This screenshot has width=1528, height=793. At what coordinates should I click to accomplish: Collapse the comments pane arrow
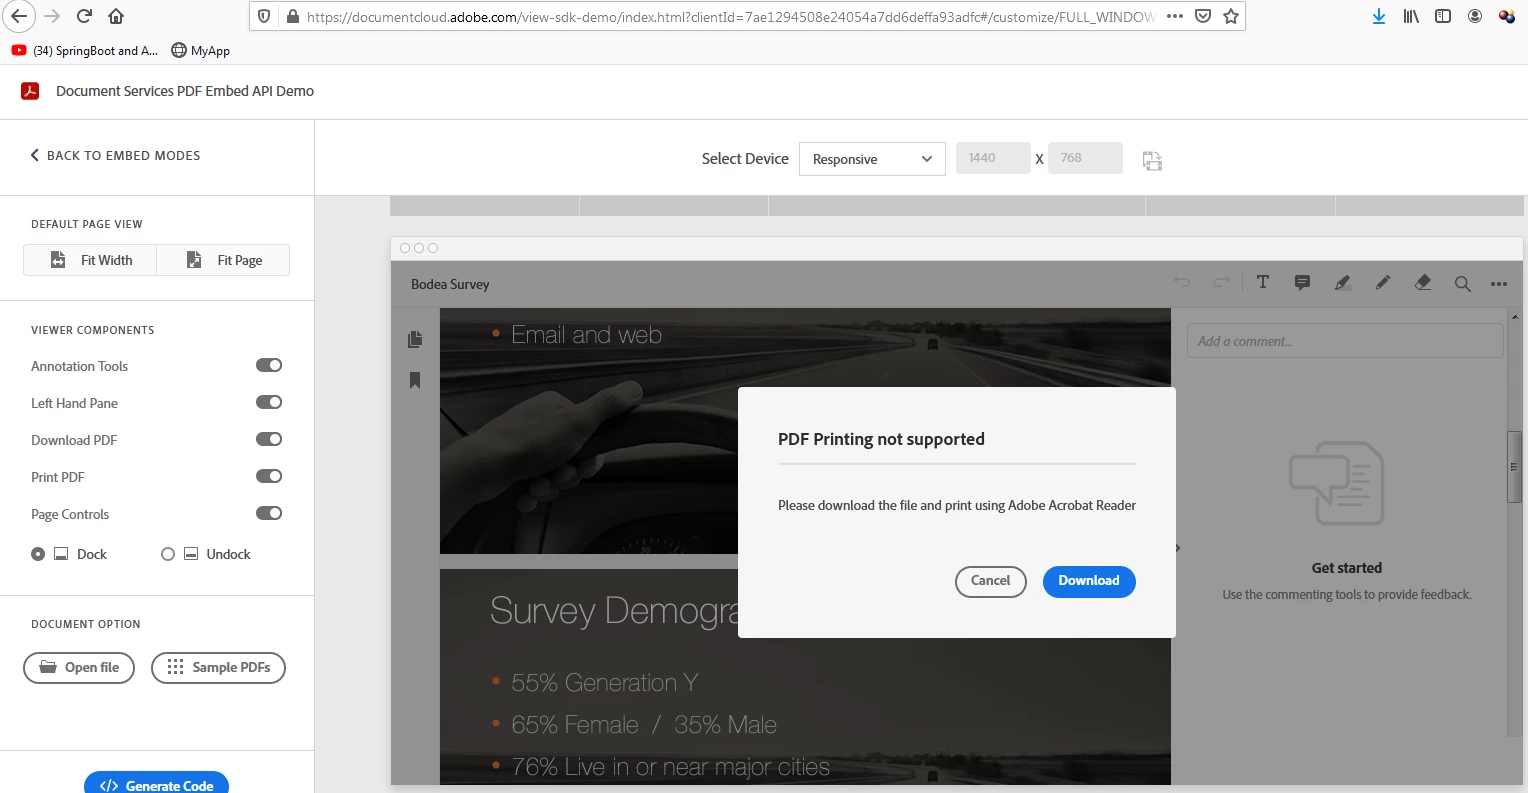[1178, 548]
